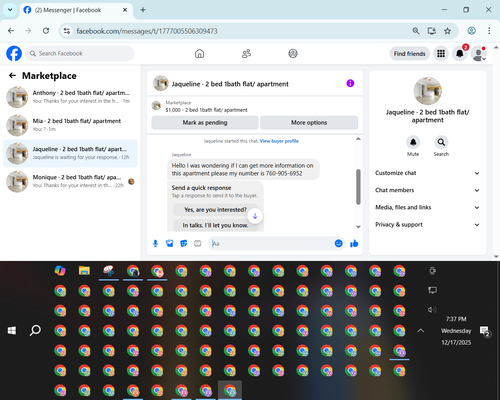The width and height of the screenshot is (500, 400).
Task: Open the Chrome profile icon
Action: [471, 31]
